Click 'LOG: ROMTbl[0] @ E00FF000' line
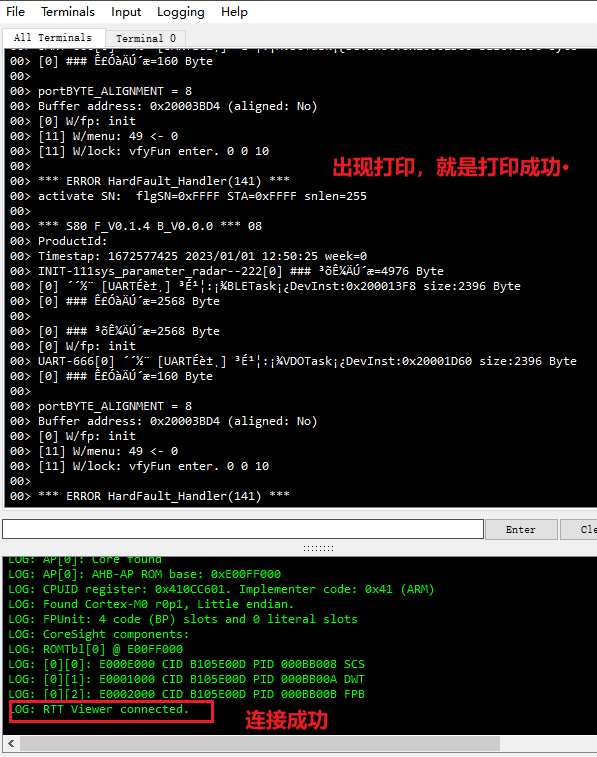Viewport: 597px width, 757px height. click(96, 649)
